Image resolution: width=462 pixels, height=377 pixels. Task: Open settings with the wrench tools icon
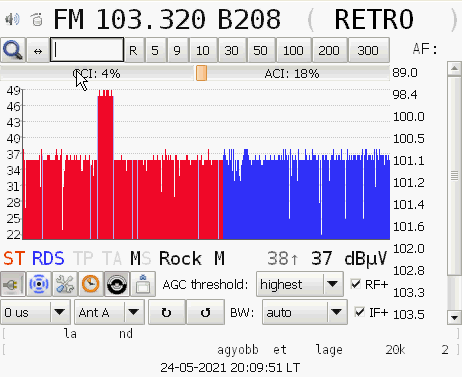(65, 284)
